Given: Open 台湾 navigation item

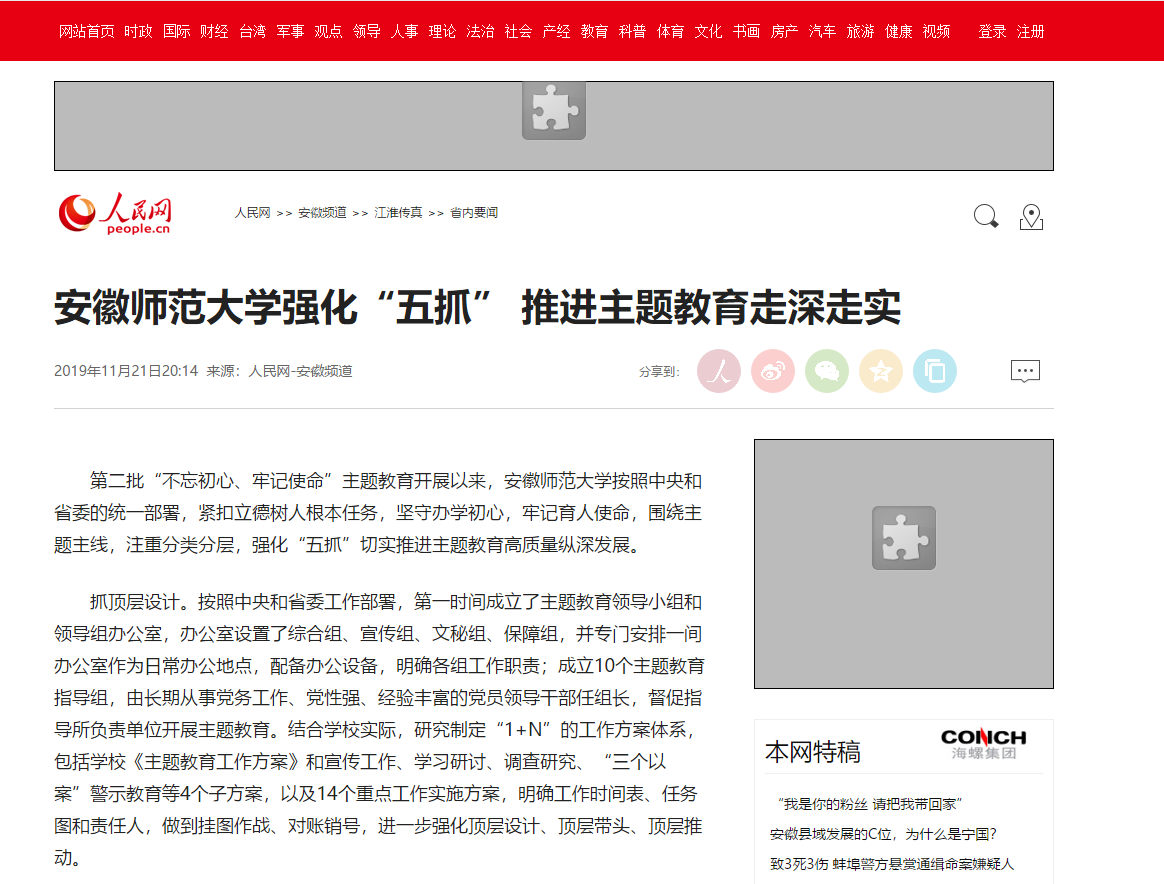Looking at the screenshot, I should click(x=252, y=31).
